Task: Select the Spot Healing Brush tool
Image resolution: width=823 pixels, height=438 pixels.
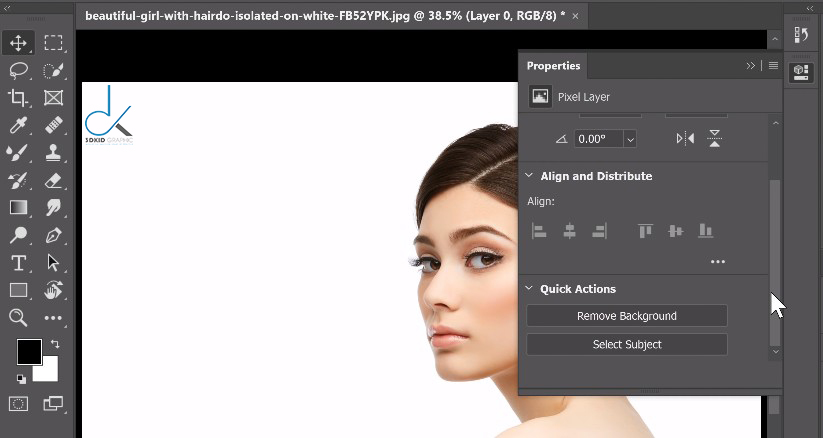Action: pyautogui.click(x=53, y=125)
